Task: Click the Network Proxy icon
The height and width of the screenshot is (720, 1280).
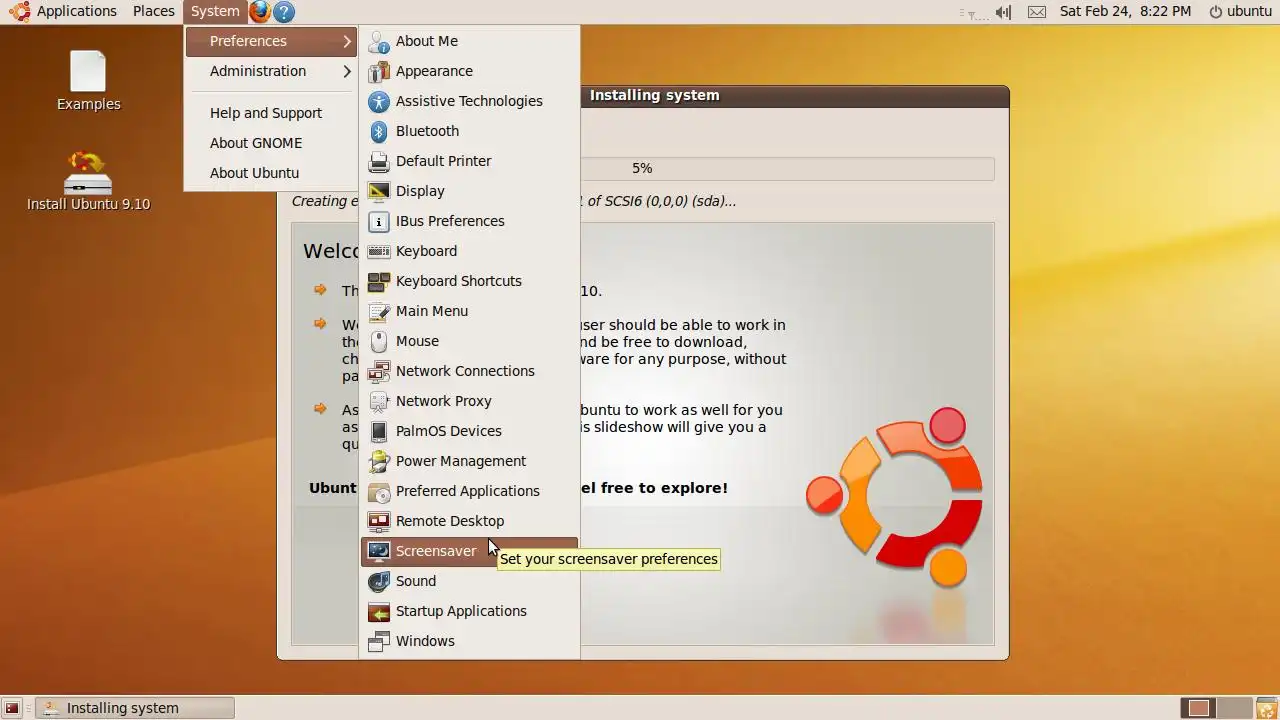Action: [378, 401]
